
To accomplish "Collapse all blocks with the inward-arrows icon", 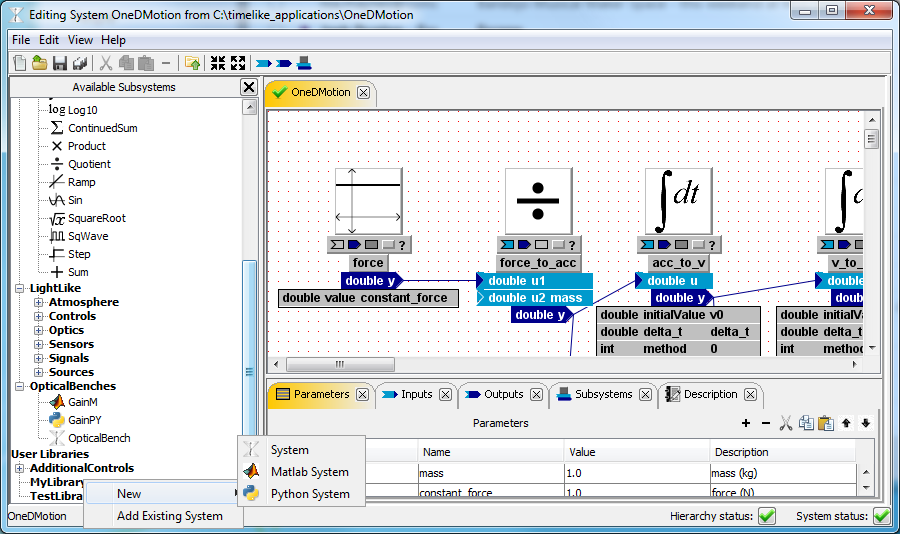I will tap(218, 63).
